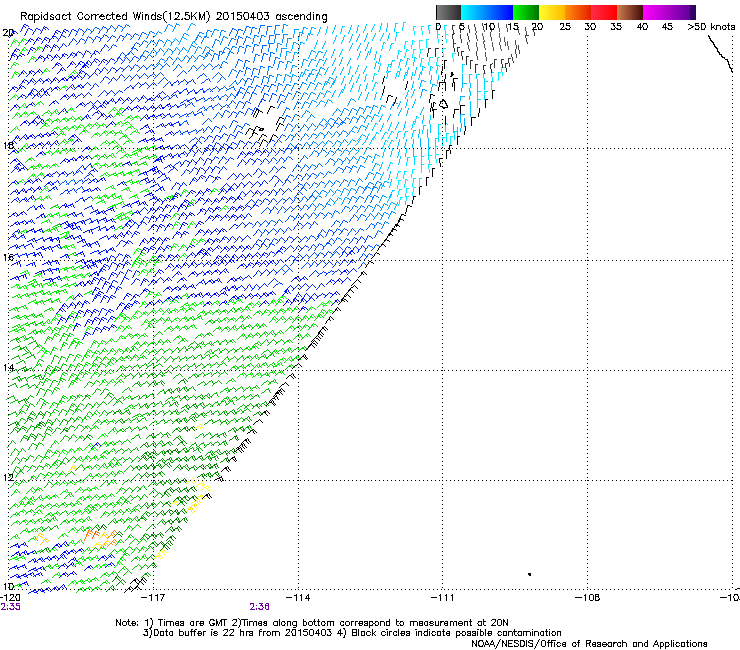Image resolution: width=740 pixels, height=650 pixels.
Task: Click the dark purple >50 knots swatch
Action: [x=693, y=12]
